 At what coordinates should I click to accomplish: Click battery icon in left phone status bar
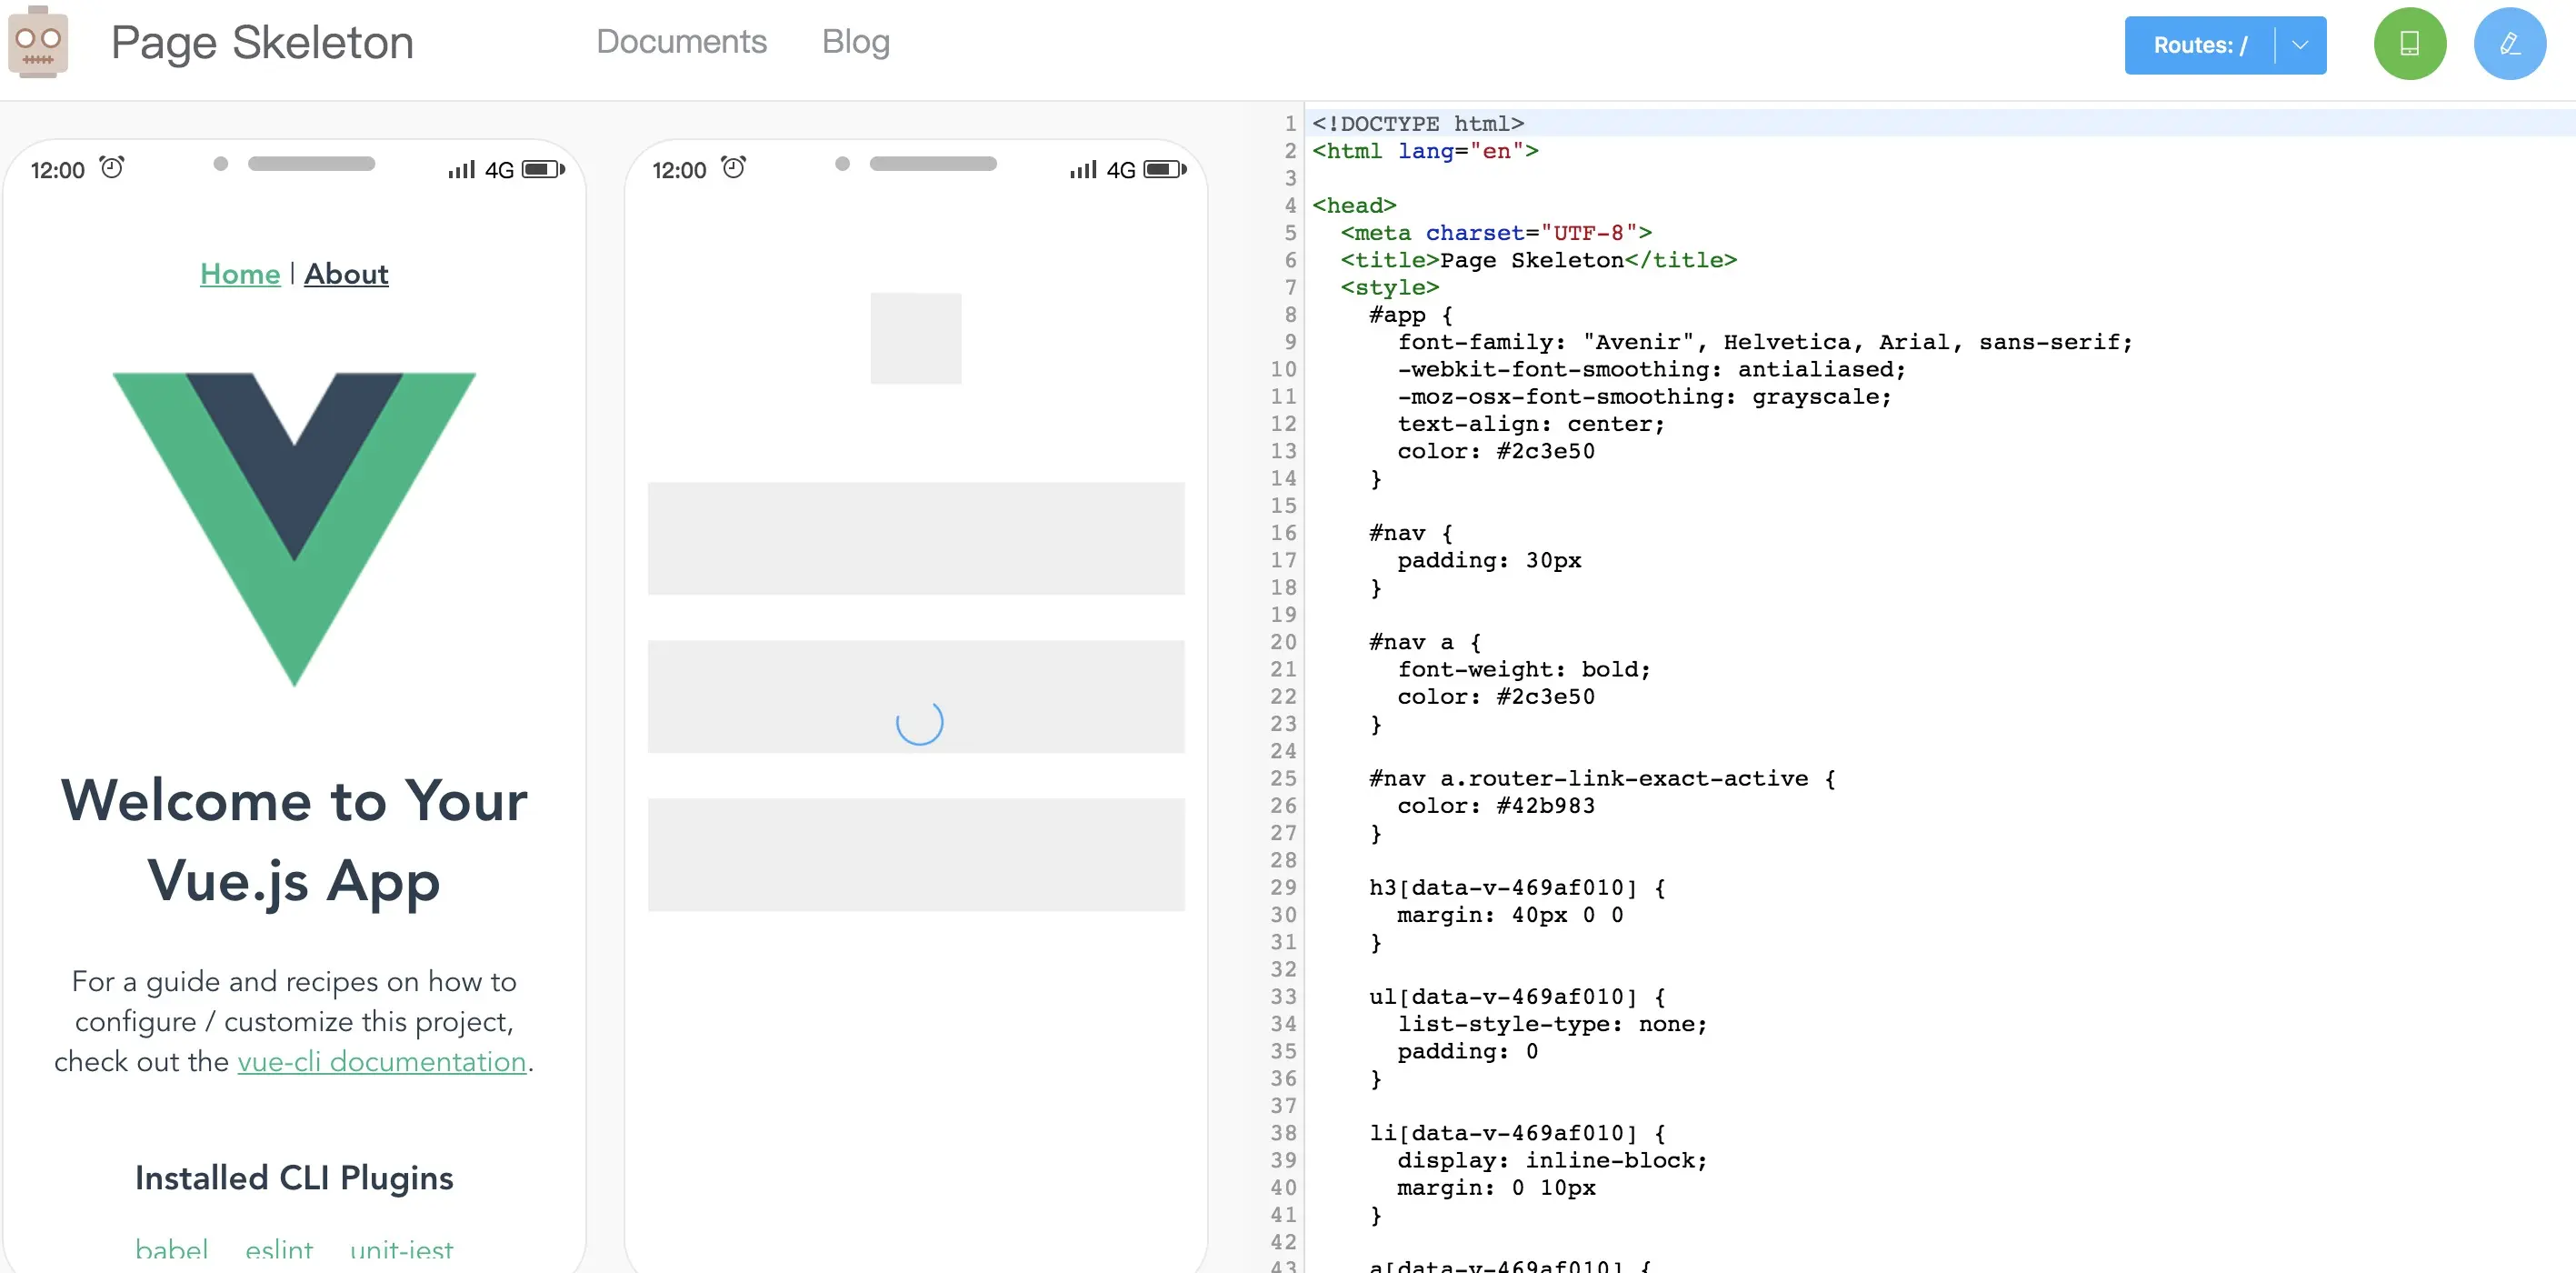click(542, 169)
